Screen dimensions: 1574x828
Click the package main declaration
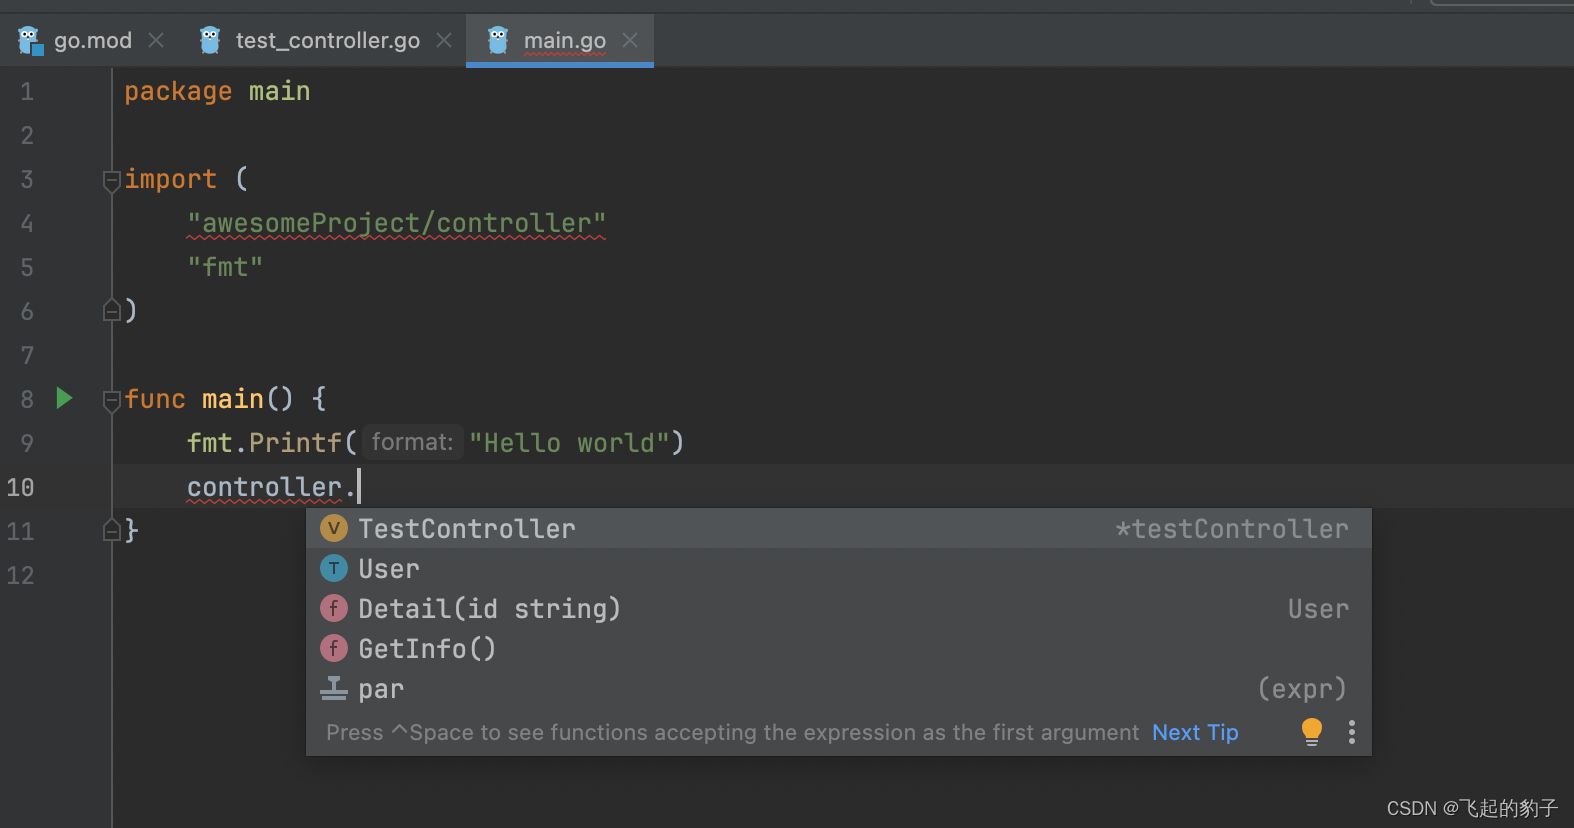point(217,91)
